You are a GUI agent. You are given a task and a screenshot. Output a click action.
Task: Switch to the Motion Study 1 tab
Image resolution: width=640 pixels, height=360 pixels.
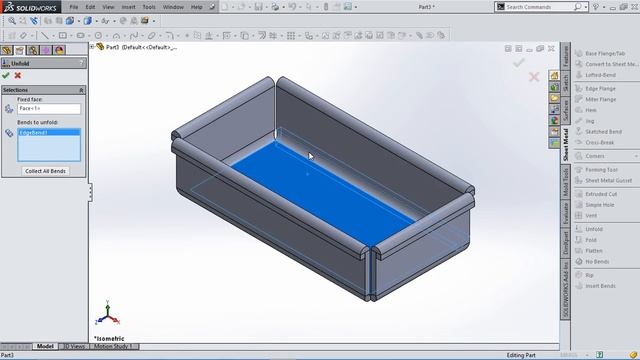pyautogui.click(x=113, y=346)
